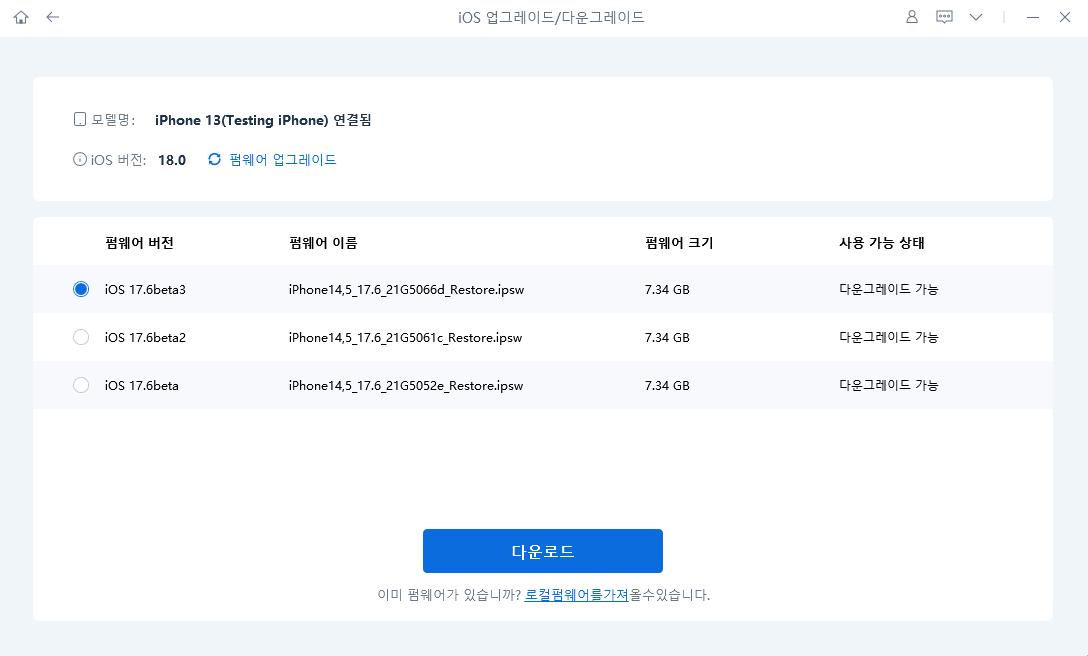Open the feedback chat bubble icon
Screen dimensions: 1088x656
(x=944, y=17)
